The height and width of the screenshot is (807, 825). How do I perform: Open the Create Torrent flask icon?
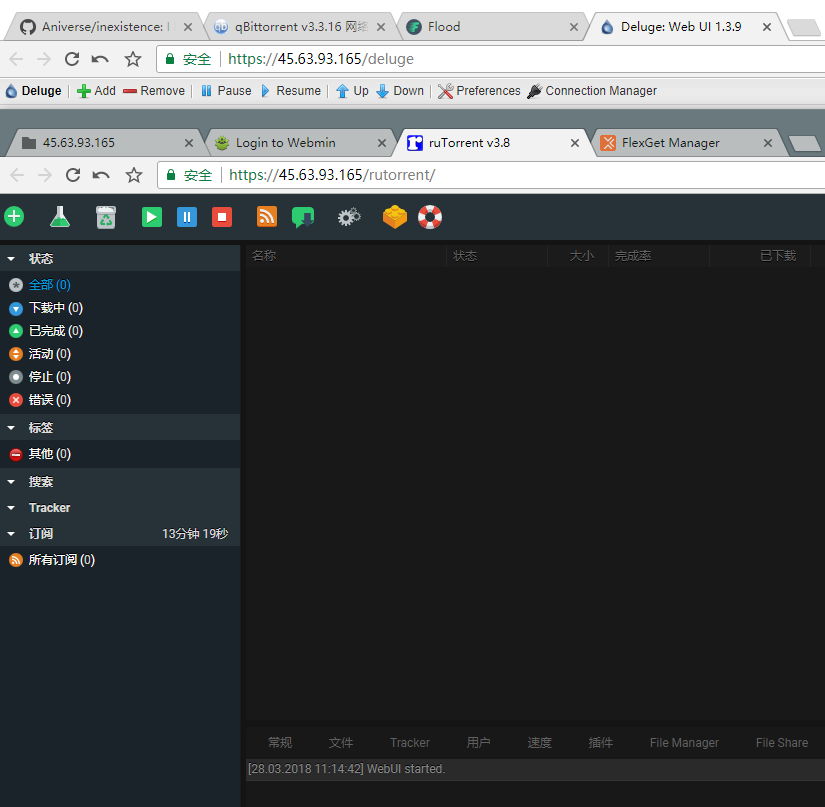tap(60, 217)
